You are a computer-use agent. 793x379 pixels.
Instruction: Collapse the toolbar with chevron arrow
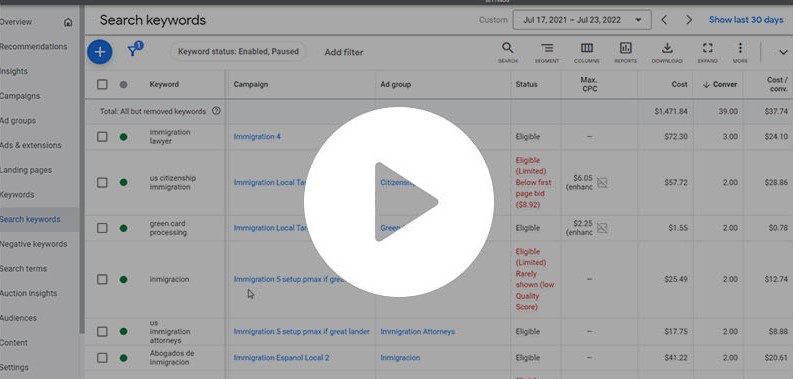click(783, 52)
